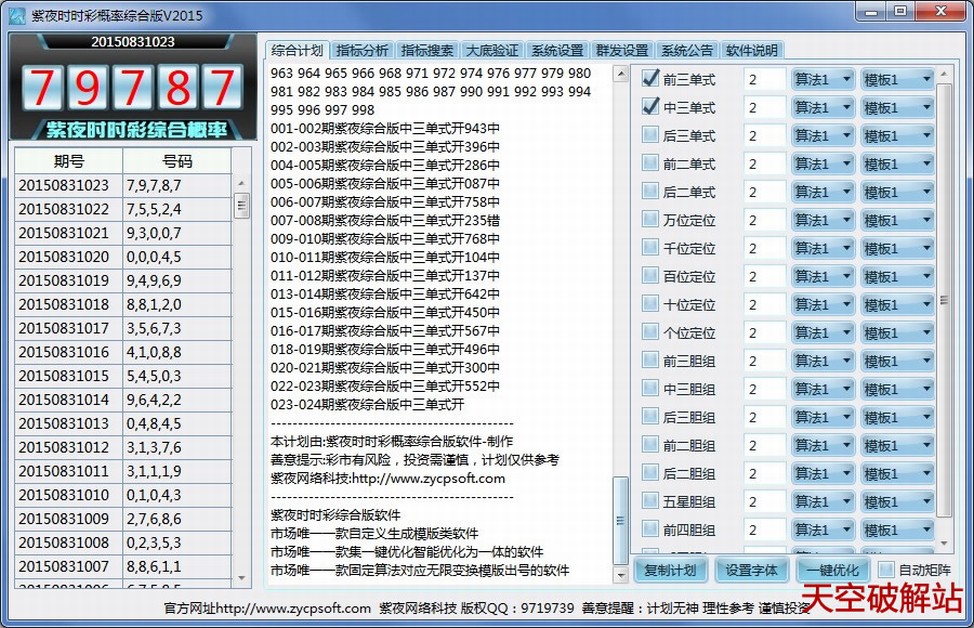Switch to the 指标分析 tab
The image size is (974, 628).
(362, 49)
